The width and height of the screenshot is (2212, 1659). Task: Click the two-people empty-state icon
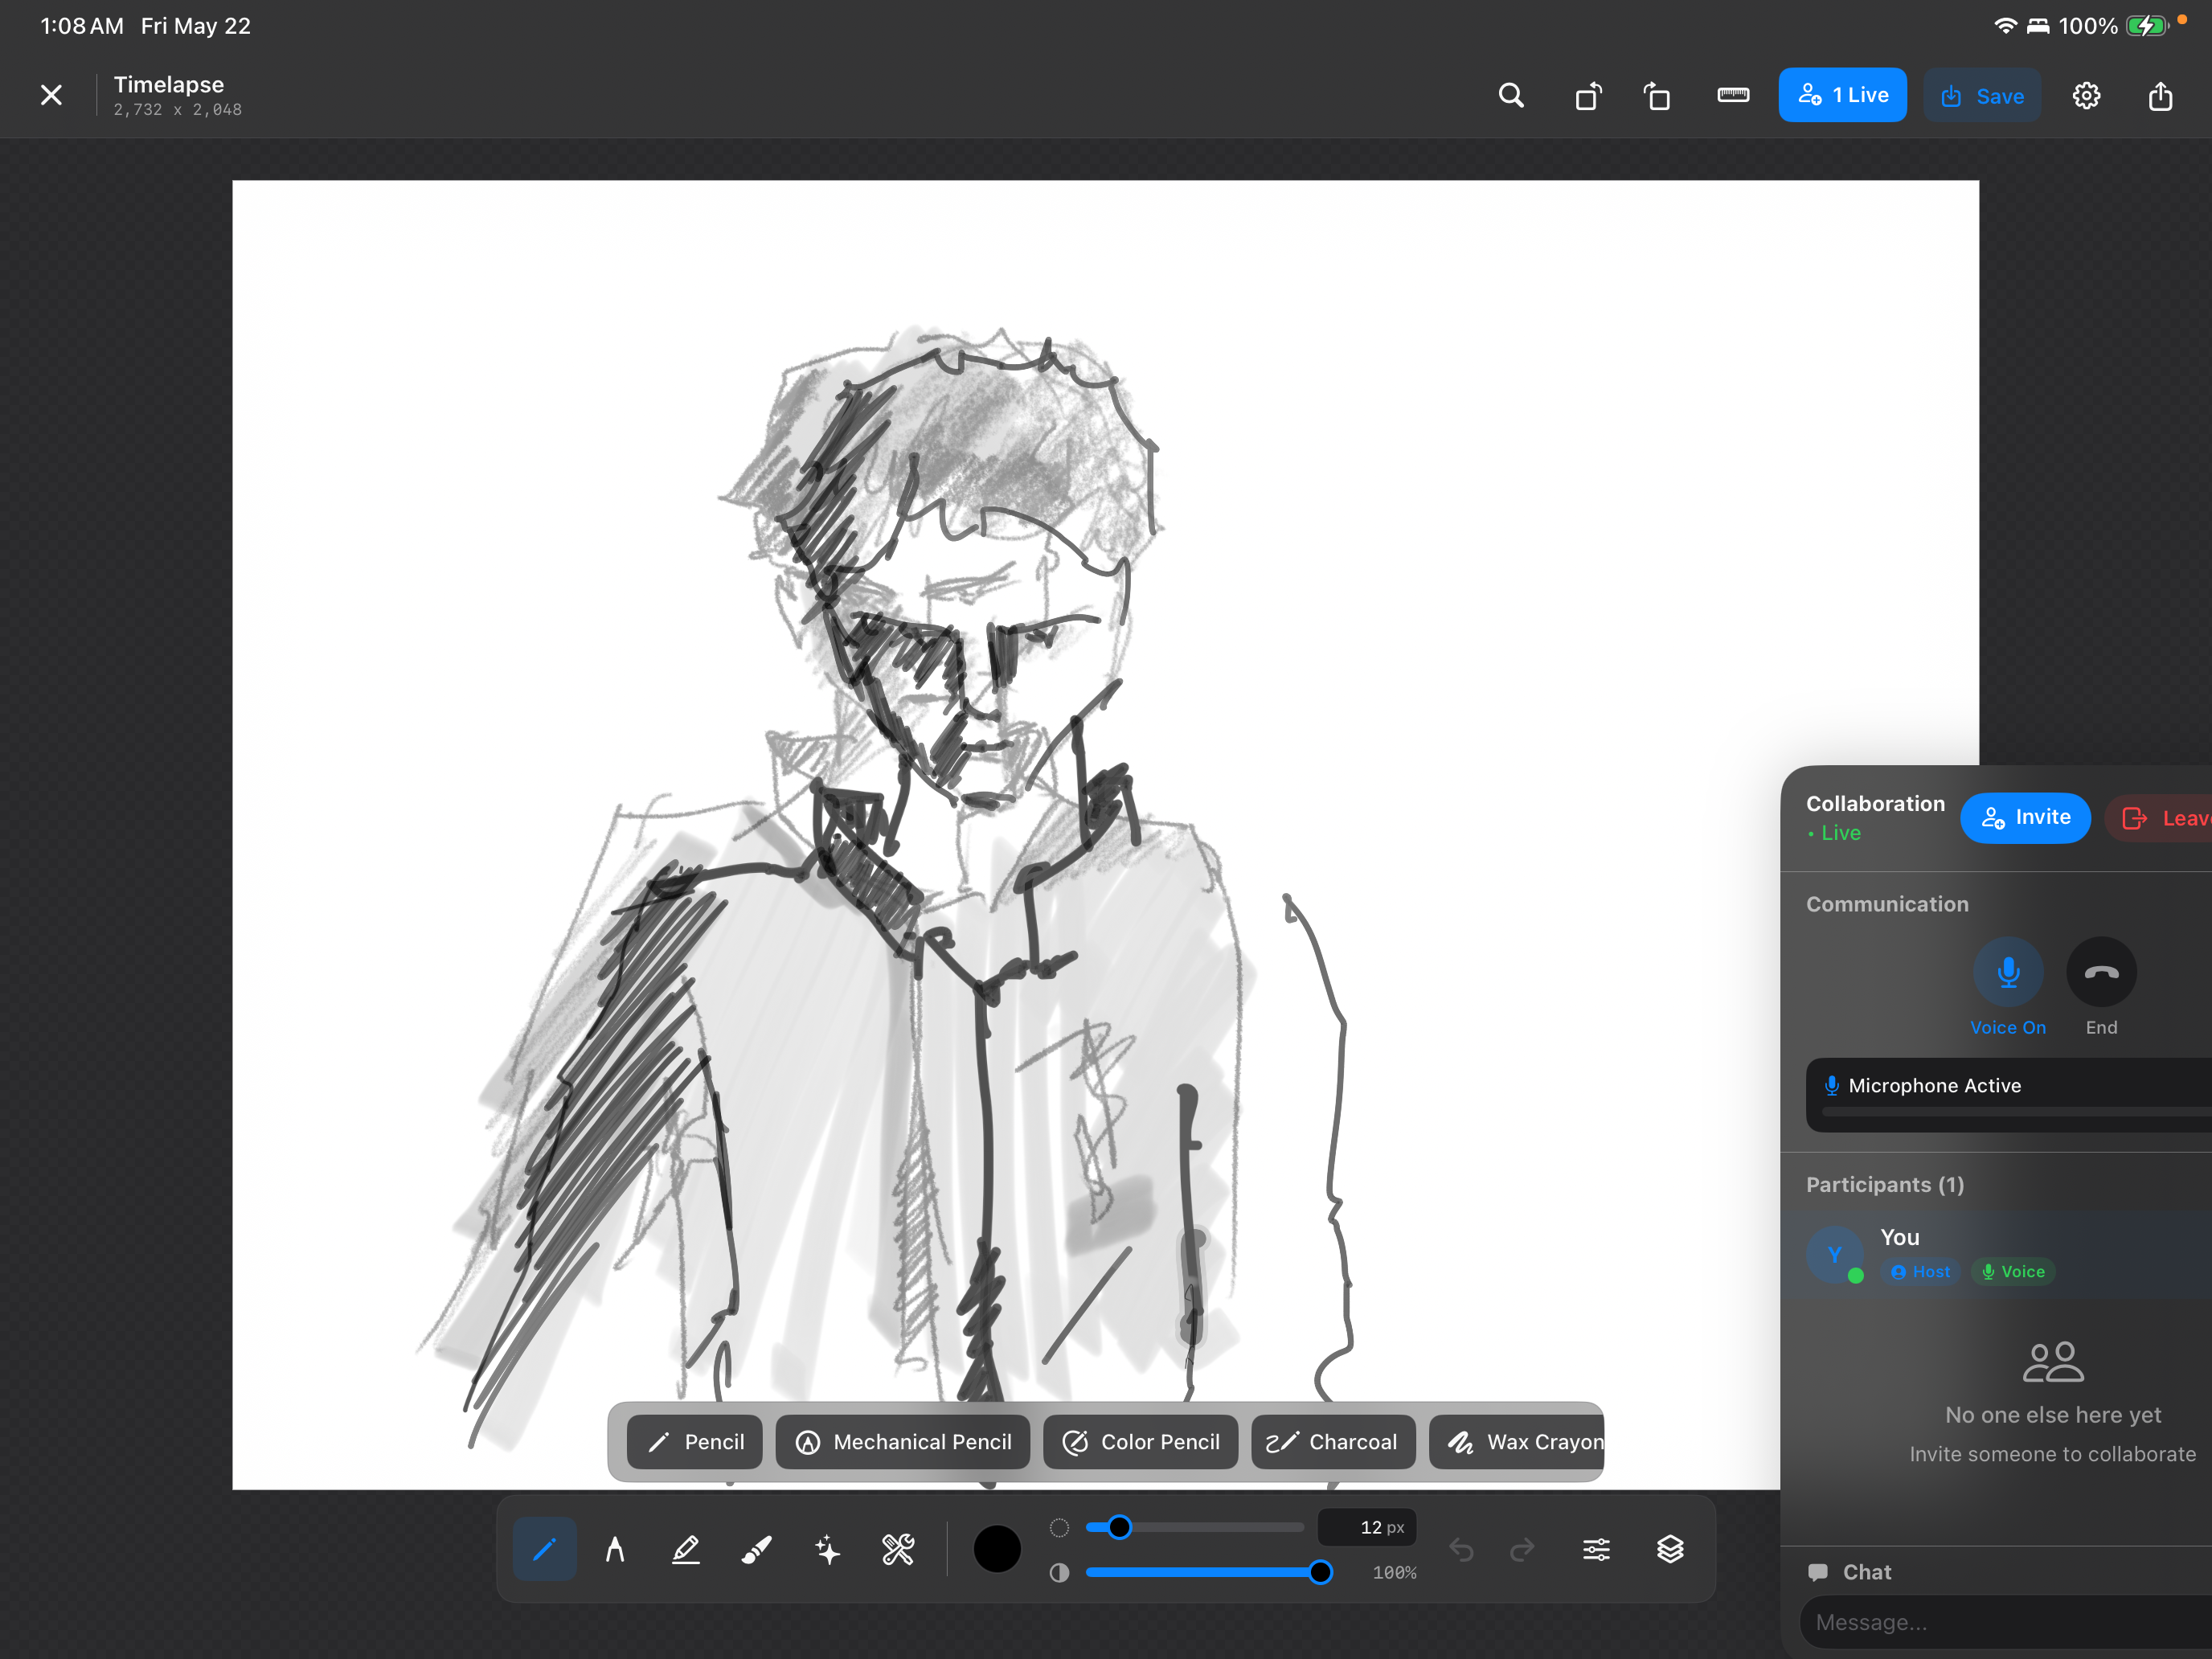coord(2053,1362)
